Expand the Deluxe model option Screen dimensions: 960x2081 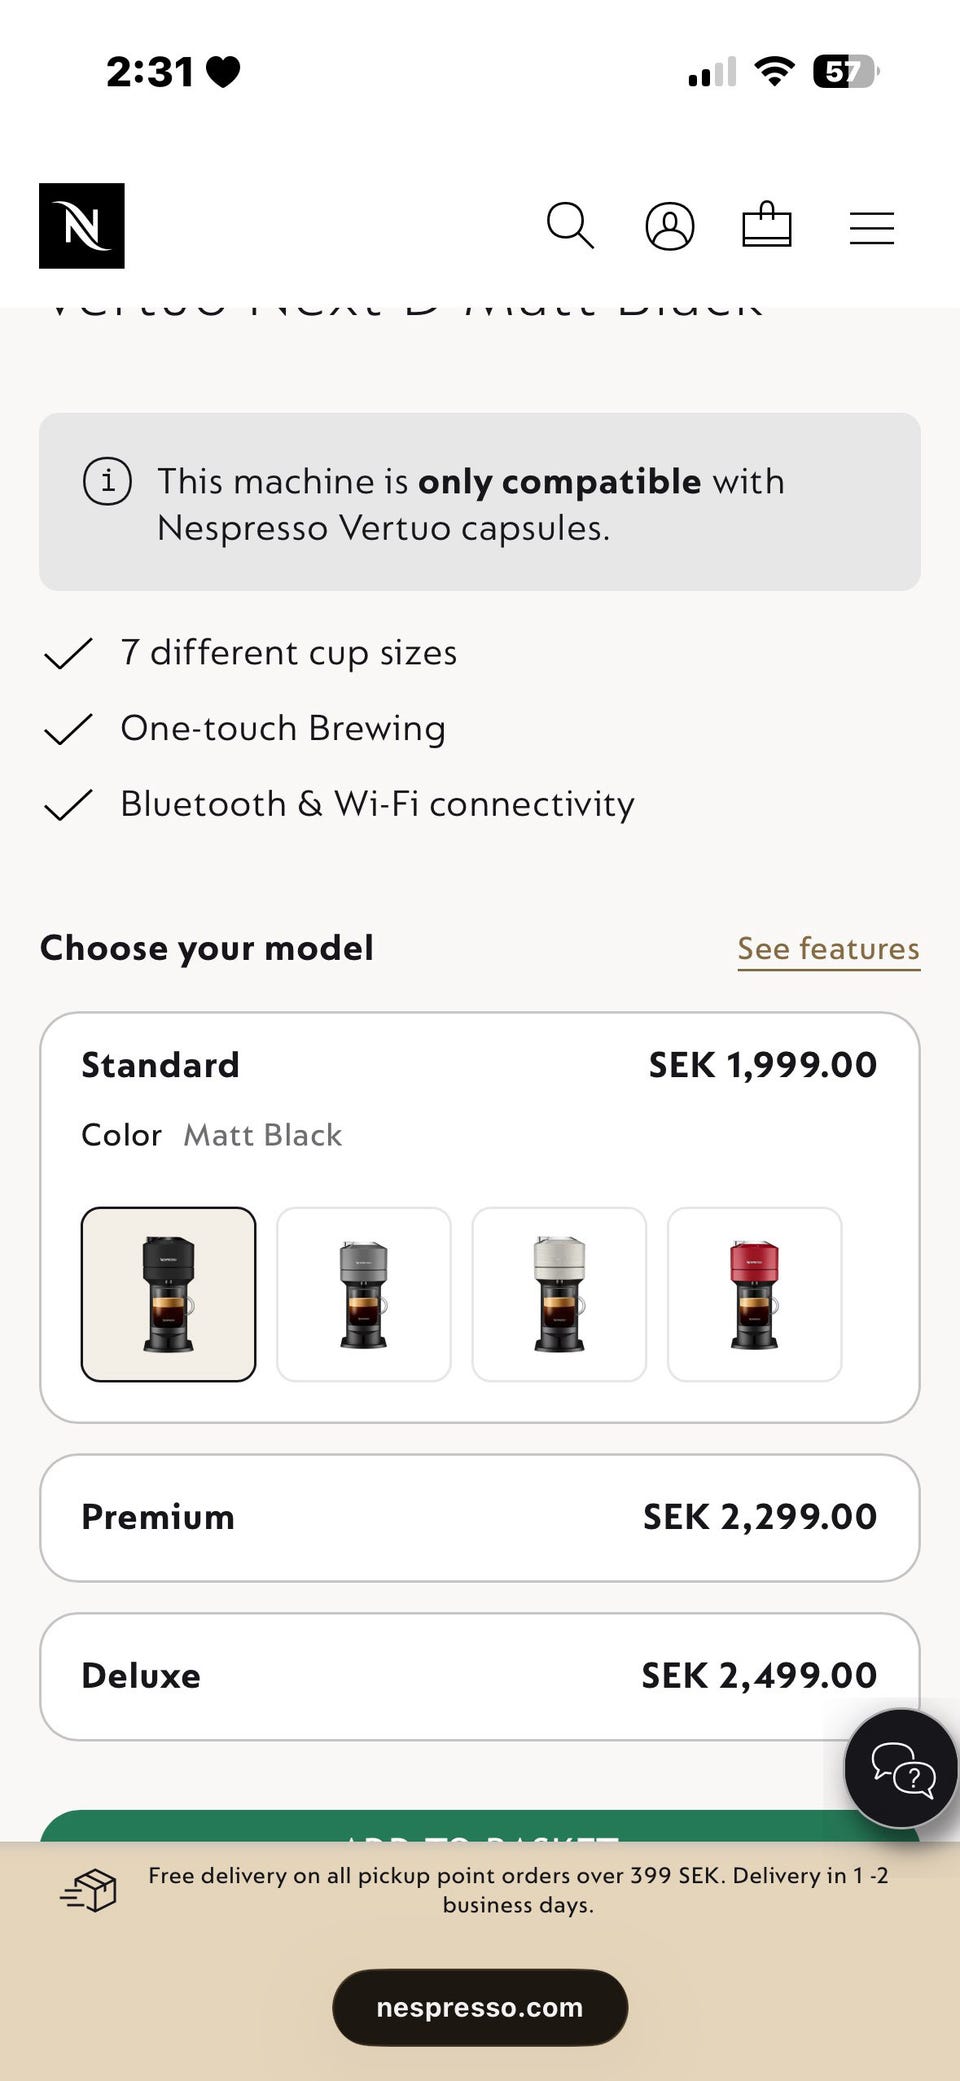coord(479,1676)
